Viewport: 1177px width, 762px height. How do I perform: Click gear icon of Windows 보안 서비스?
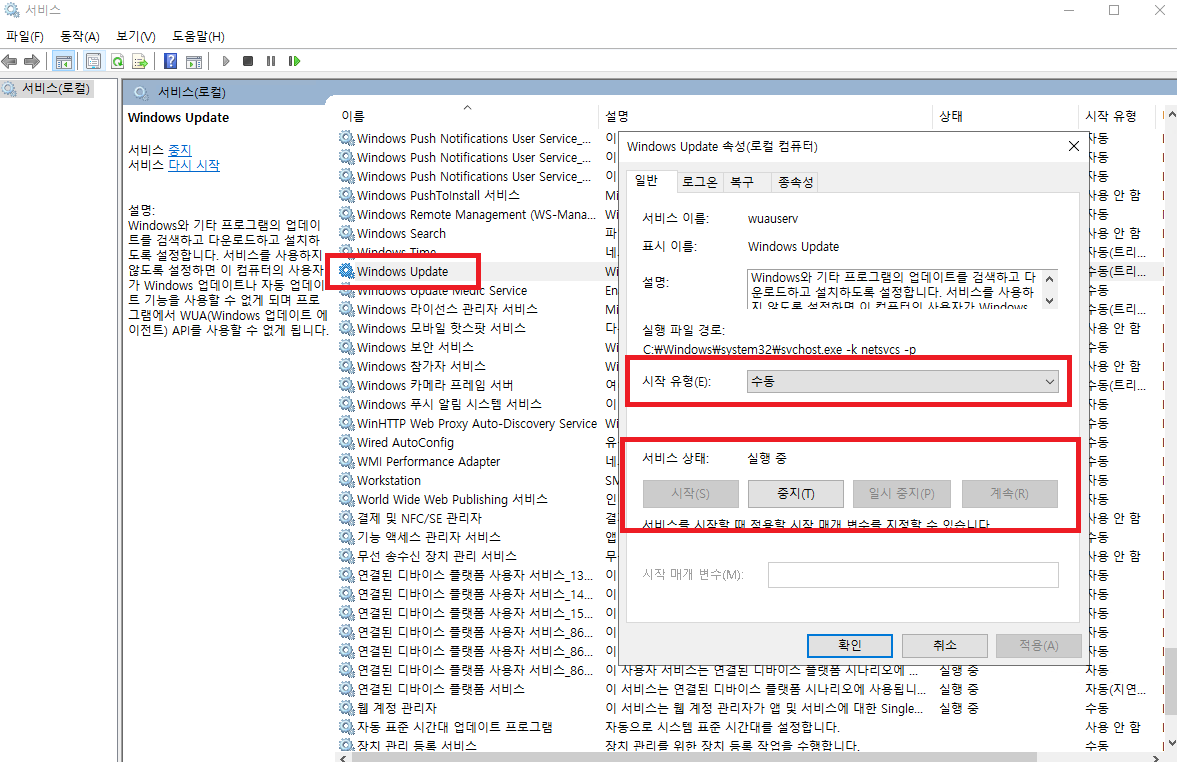pyautogui.click(x=346, y=347)
